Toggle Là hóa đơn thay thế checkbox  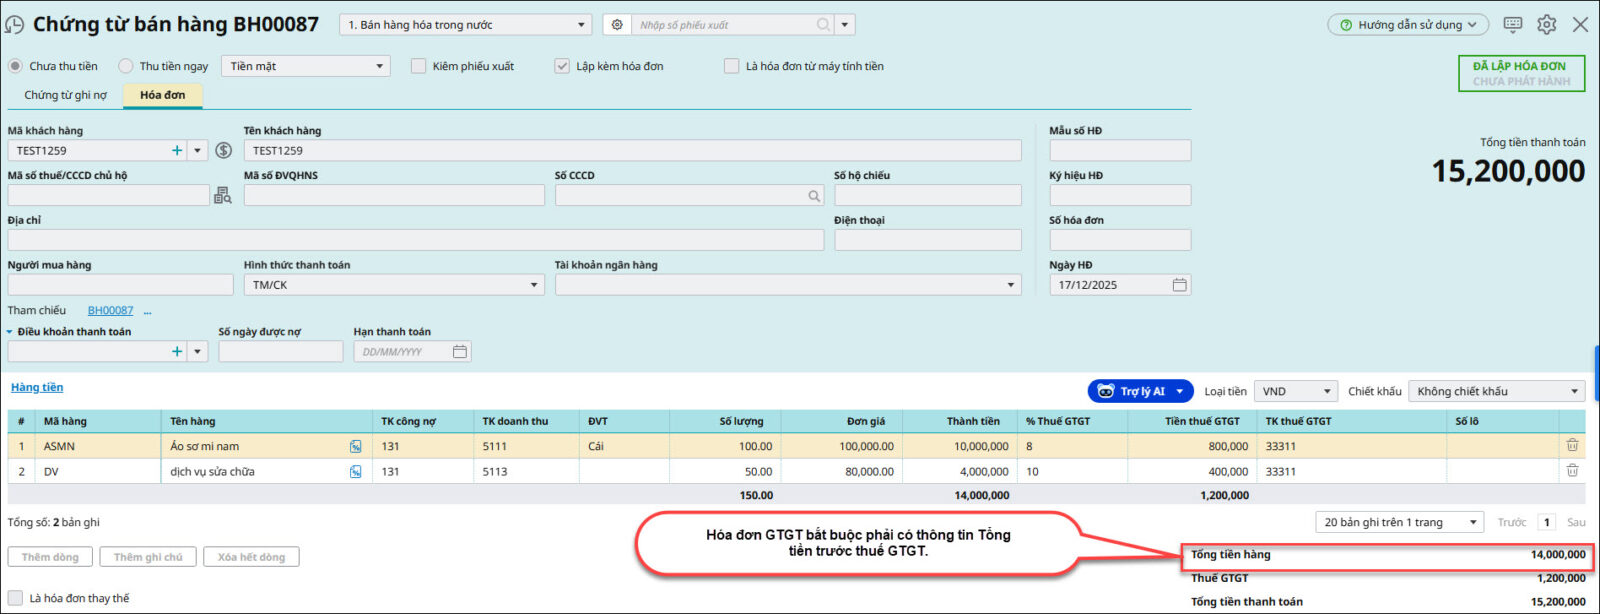15,598
